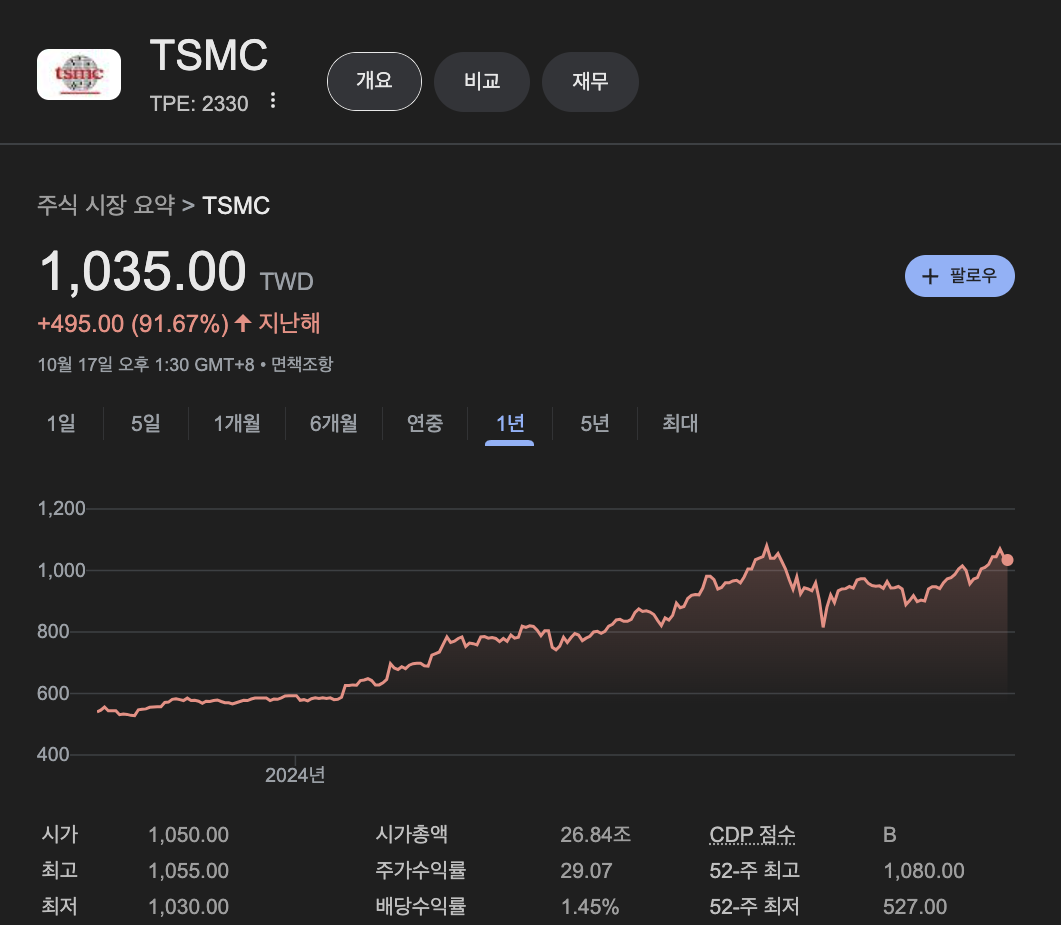This screenshot has width=1061, height=925.
Task: Click the 52-주 최저 value 527.00
Action: point(915,906)
